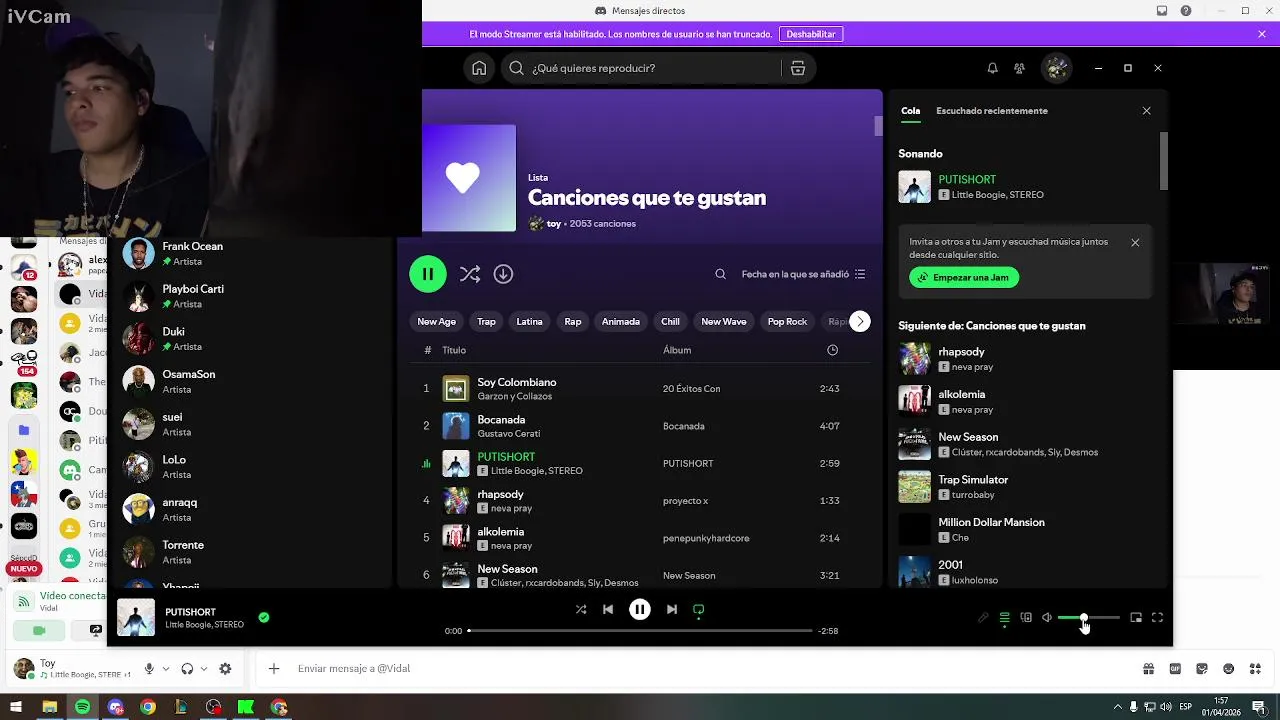Select Trap Simulator in the queue

pyautogui.click(x=1025, y=487)
